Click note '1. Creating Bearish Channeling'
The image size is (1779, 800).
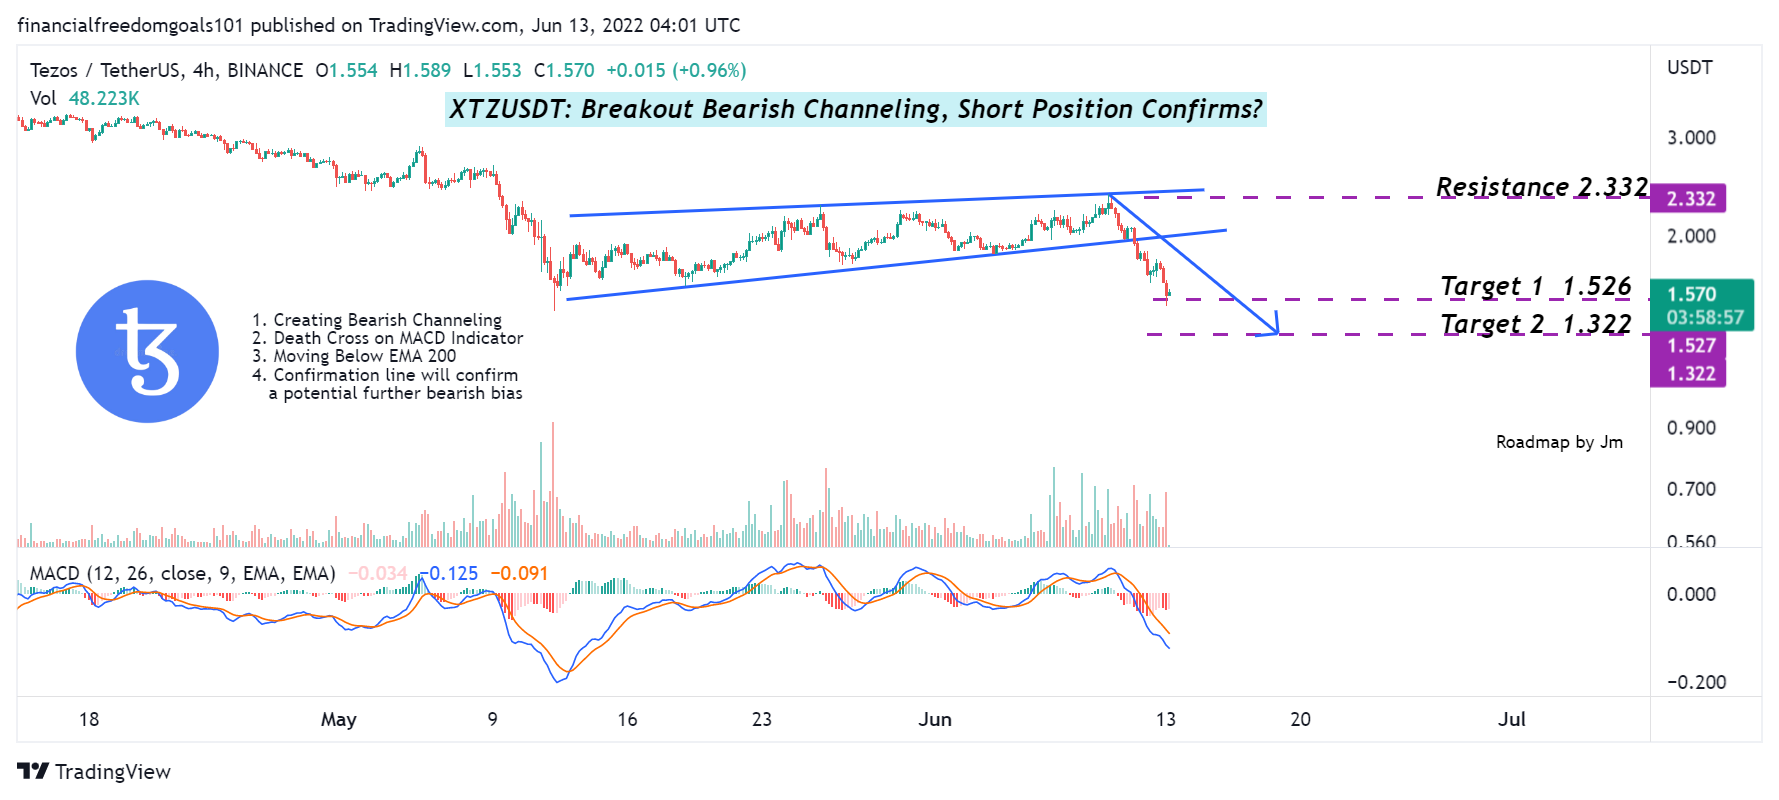pyautogui.click(x=377, y=320)
